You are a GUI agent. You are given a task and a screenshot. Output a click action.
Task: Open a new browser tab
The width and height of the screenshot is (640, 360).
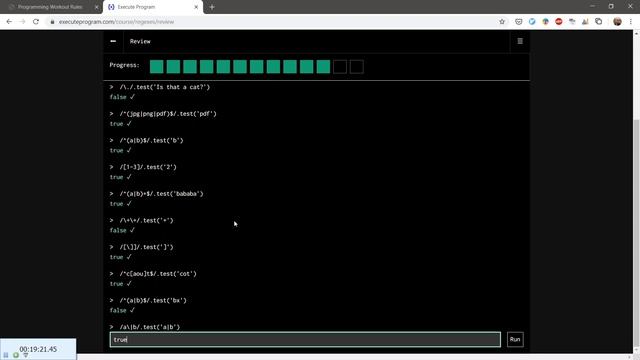[x=212, y=7]
